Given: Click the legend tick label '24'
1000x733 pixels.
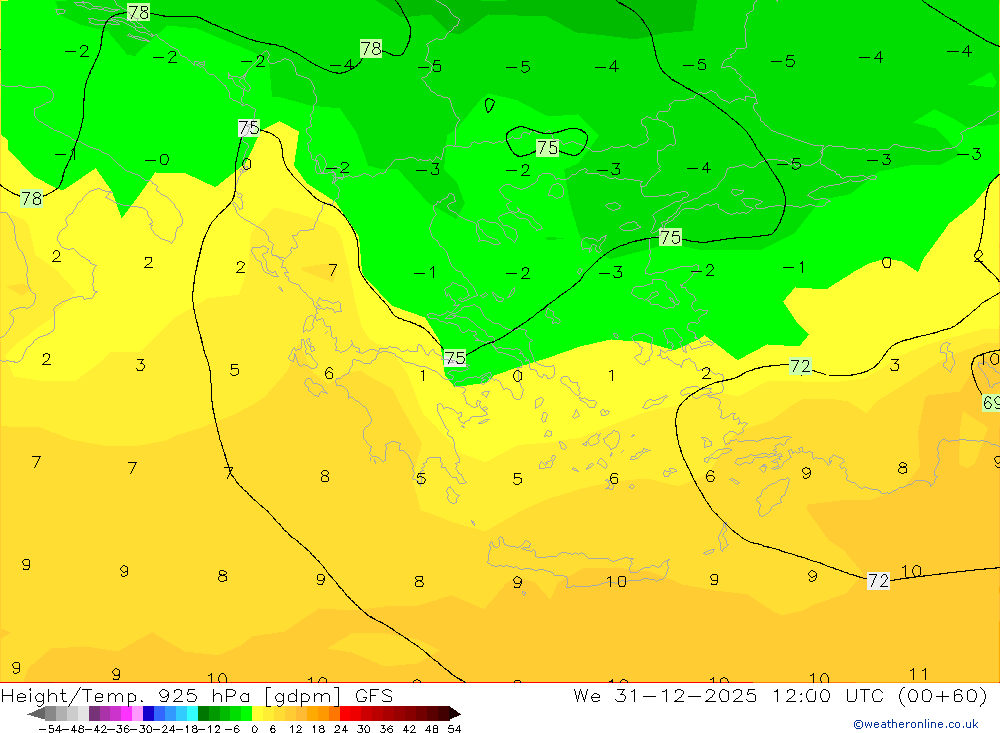Looking at the screenshot, I should [x=341, y=729].
